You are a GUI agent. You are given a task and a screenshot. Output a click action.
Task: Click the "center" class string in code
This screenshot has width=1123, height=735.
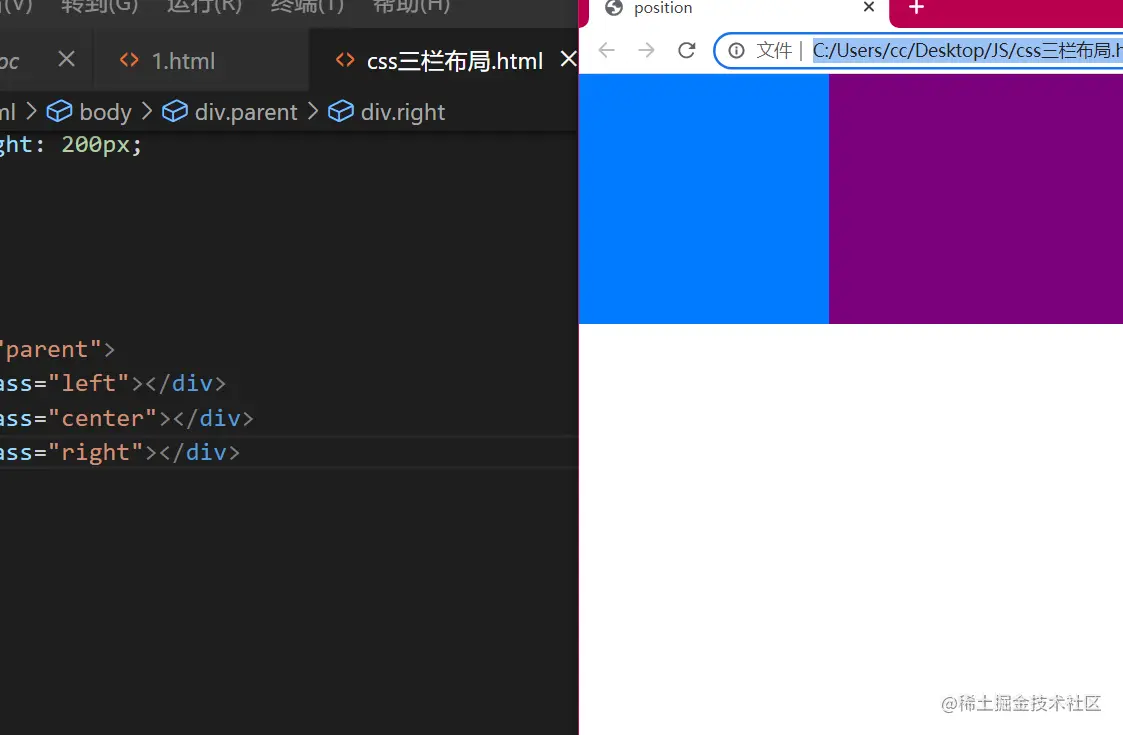pos(102,418)
